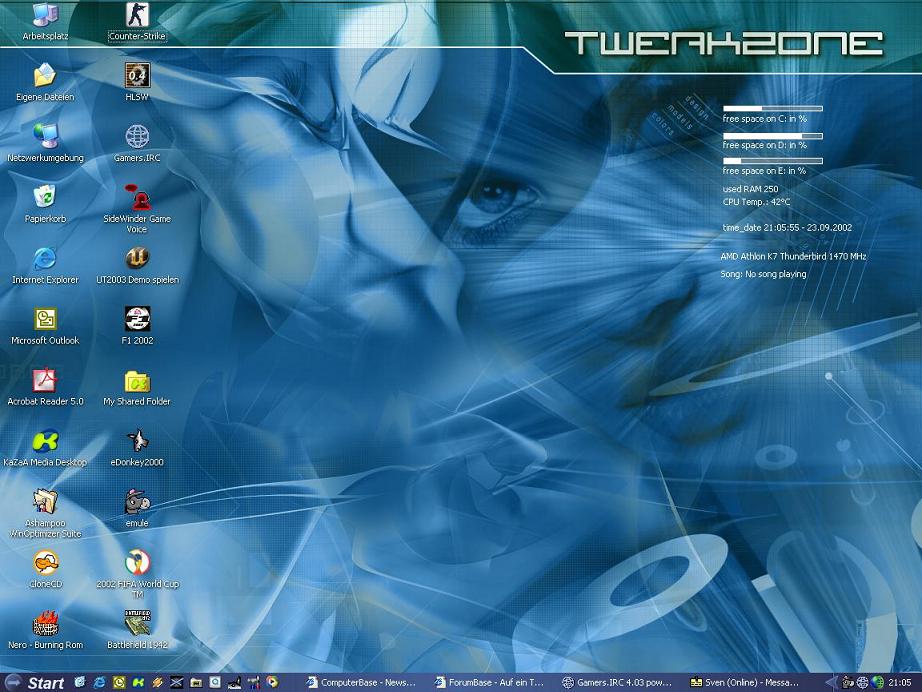The width and height of the screenshot is (922, 692).
Task: Open the Papierkorb recycle bin
Action: coord(45,204)
